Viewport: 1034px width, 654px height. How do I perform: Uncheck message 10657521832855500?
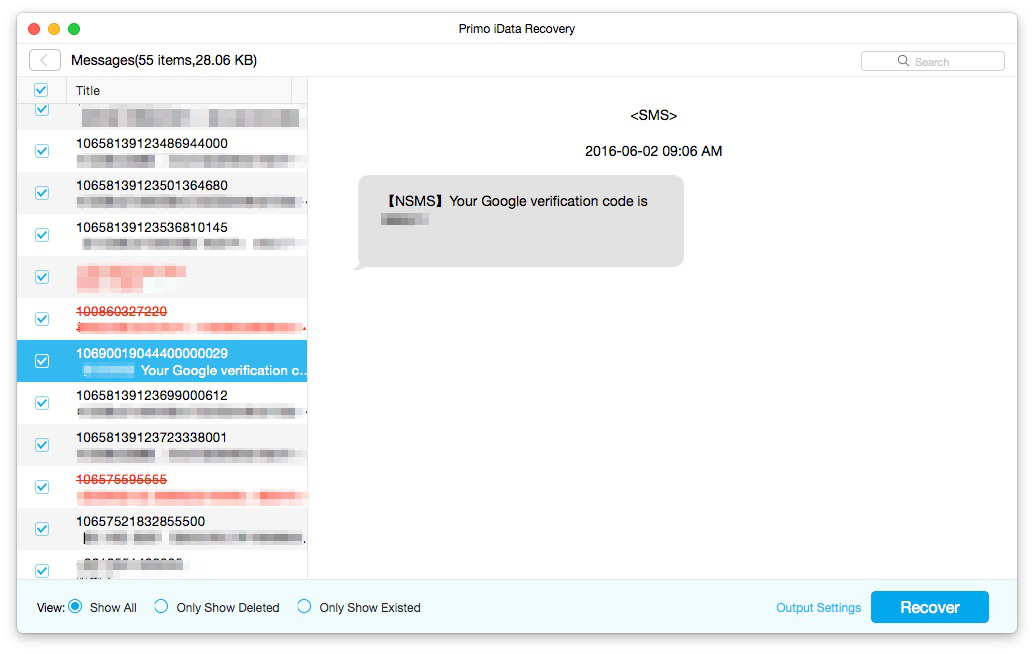click(42, 529)
